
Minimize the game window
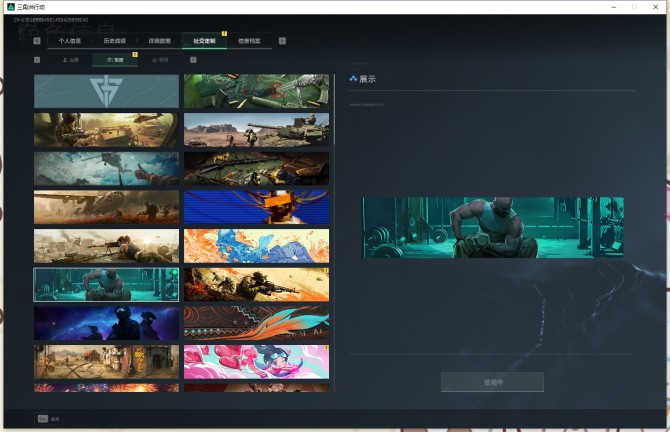click(x=614, y=7)
